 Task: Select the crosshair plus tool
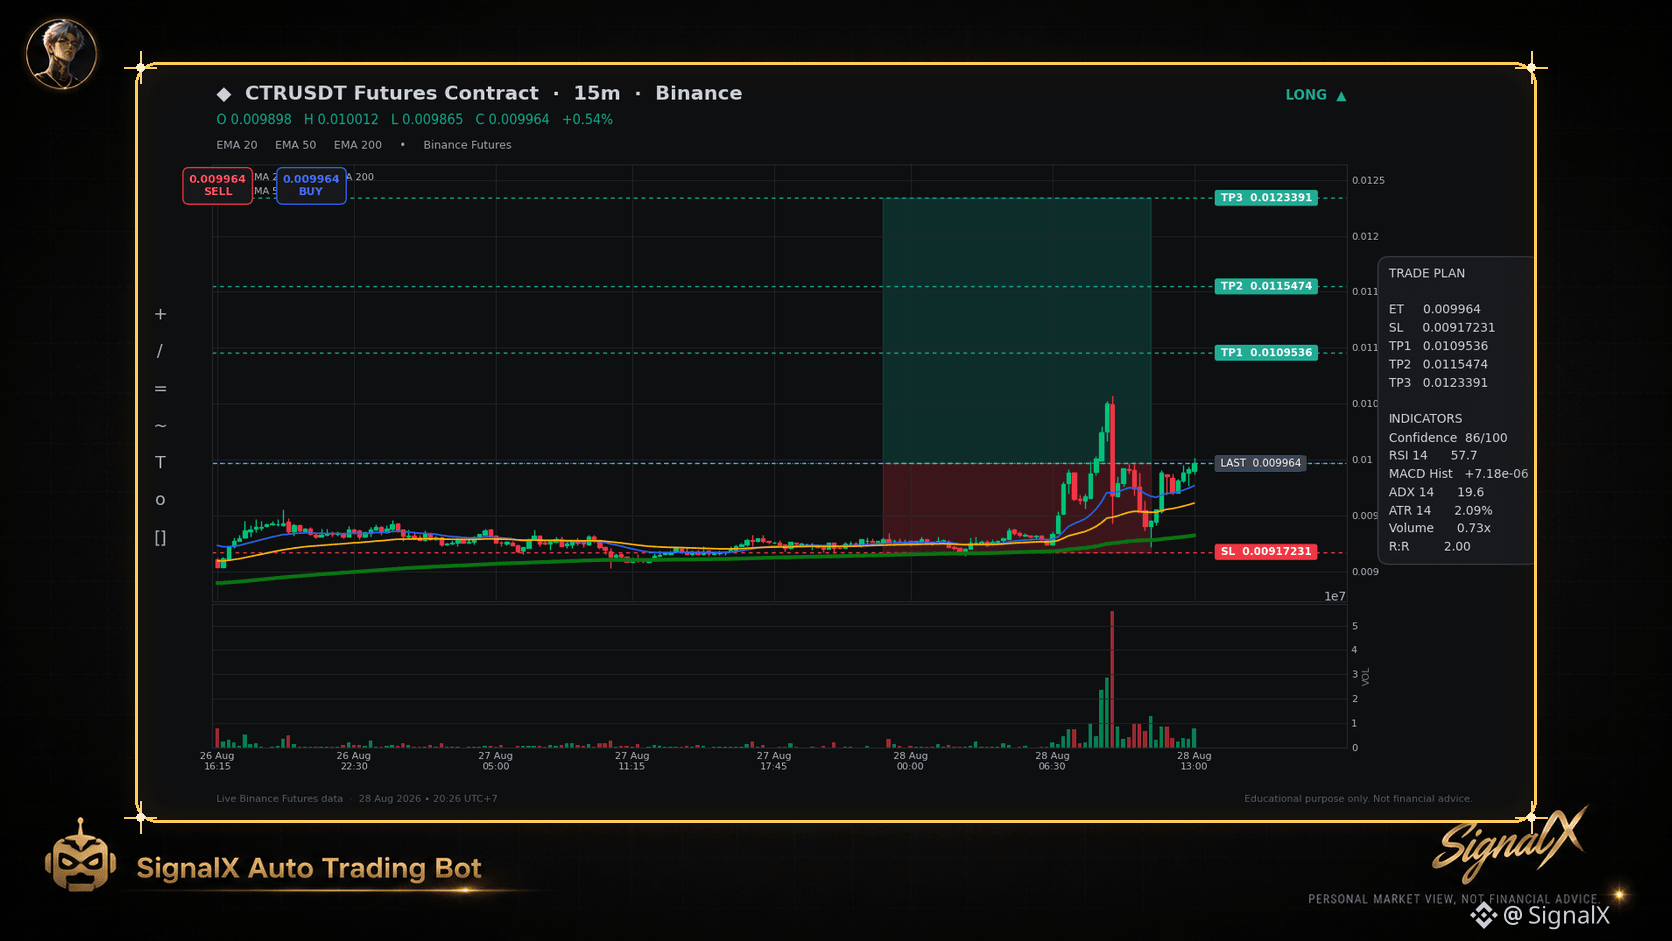[x=160, y=314]
